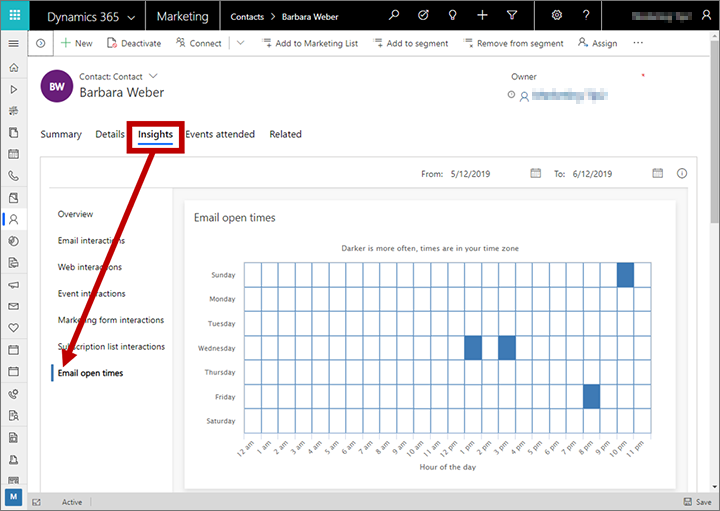Select the Insights tab
This screenshot has width=720, height=511.
155,135
